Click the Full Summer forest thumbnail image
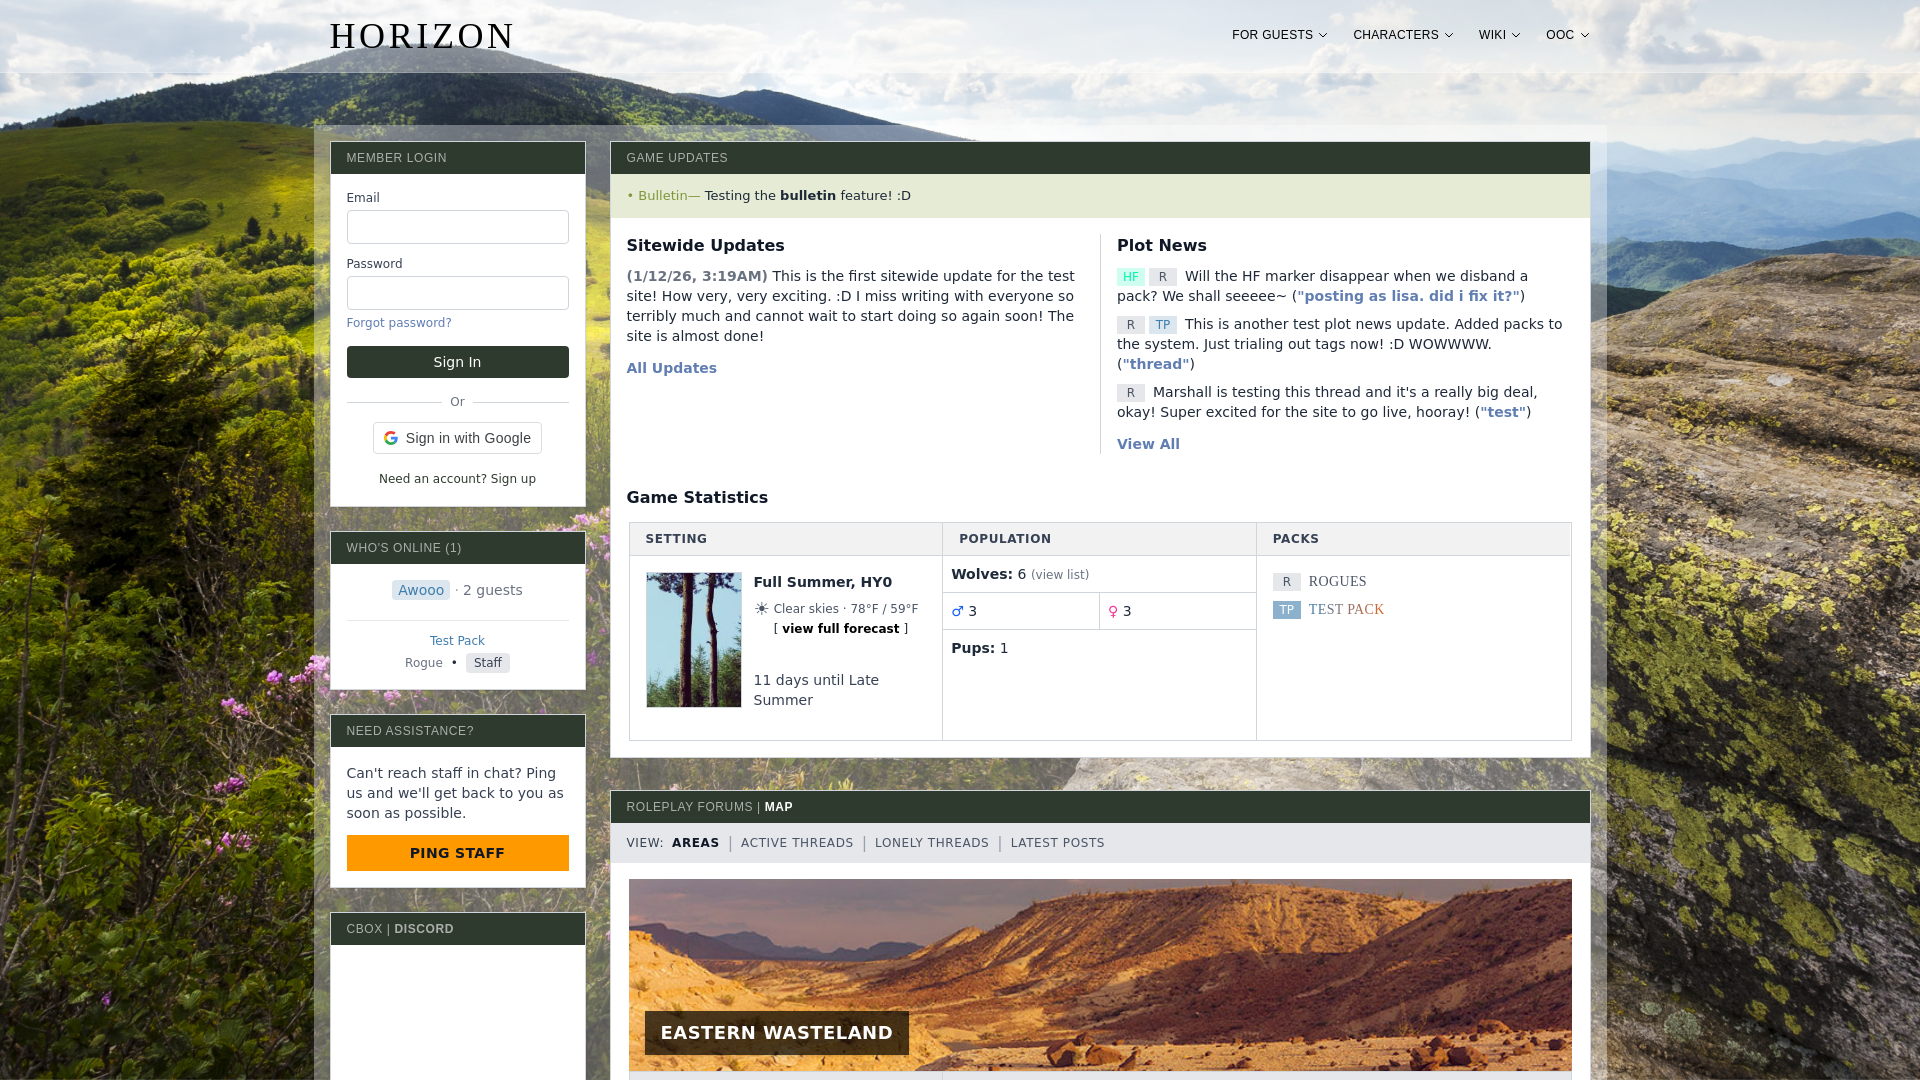This screenshot has width=1920, height=1080. coord(694,640)
